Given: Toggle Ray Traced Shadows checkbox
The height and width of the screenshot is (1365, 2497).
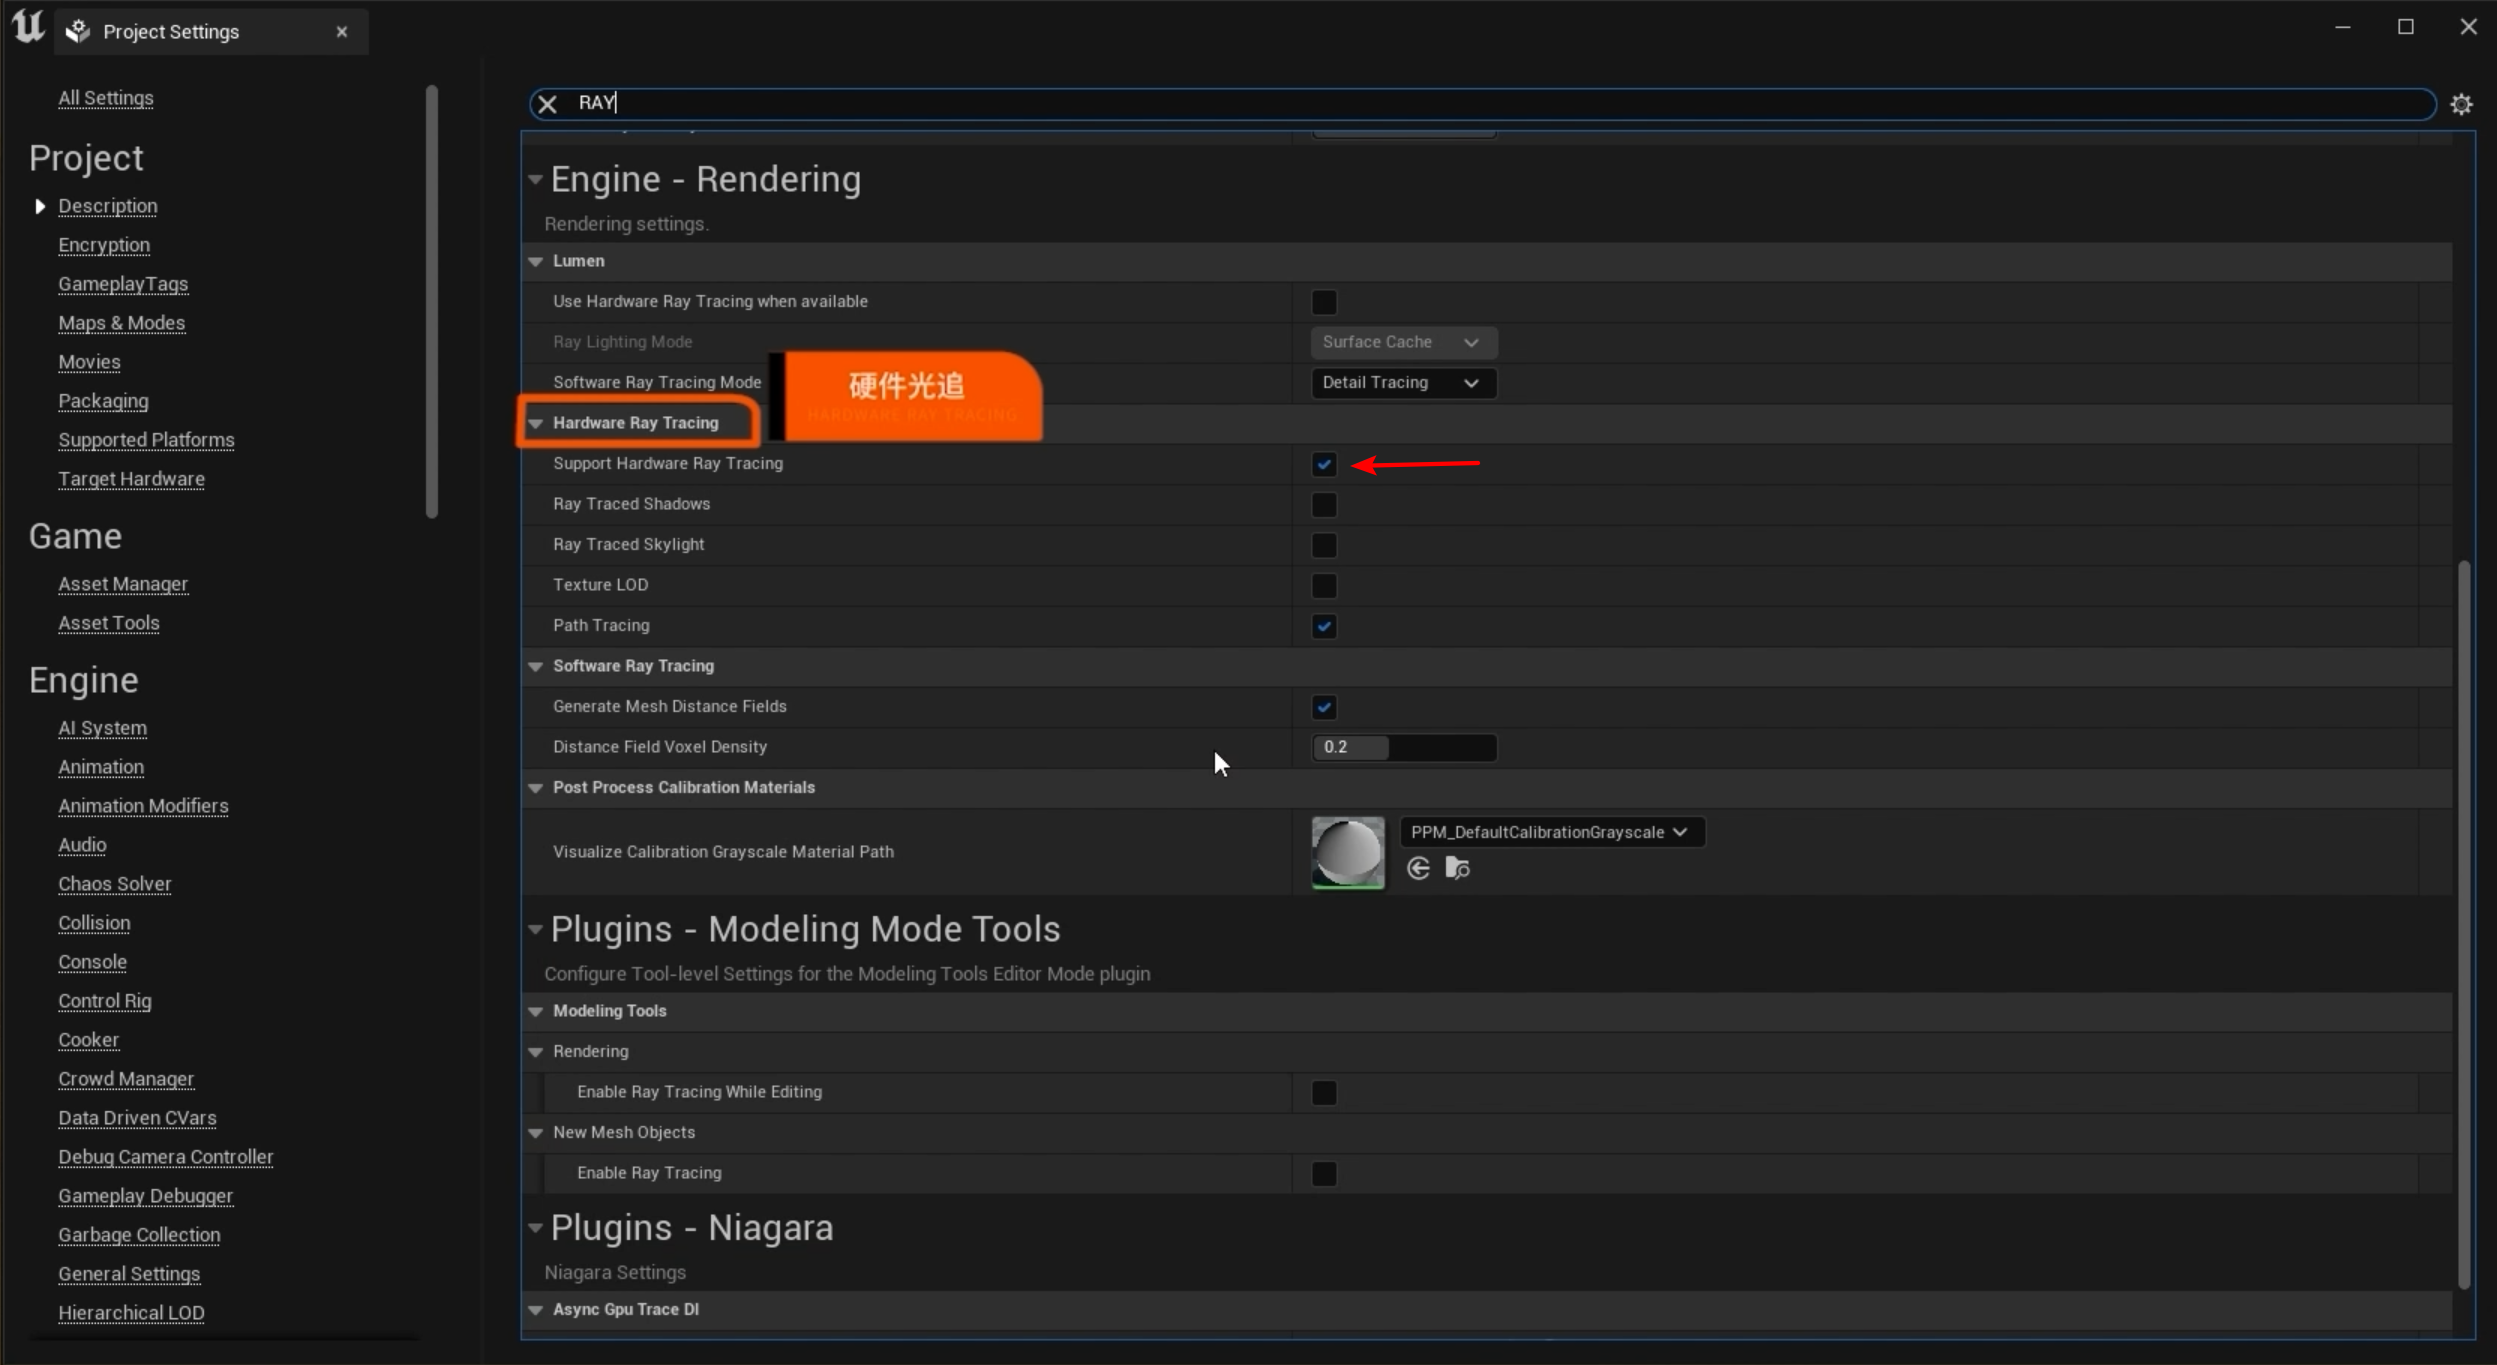Looking at the screenshot, I should pyautogui.click(x=1324, y=505).
